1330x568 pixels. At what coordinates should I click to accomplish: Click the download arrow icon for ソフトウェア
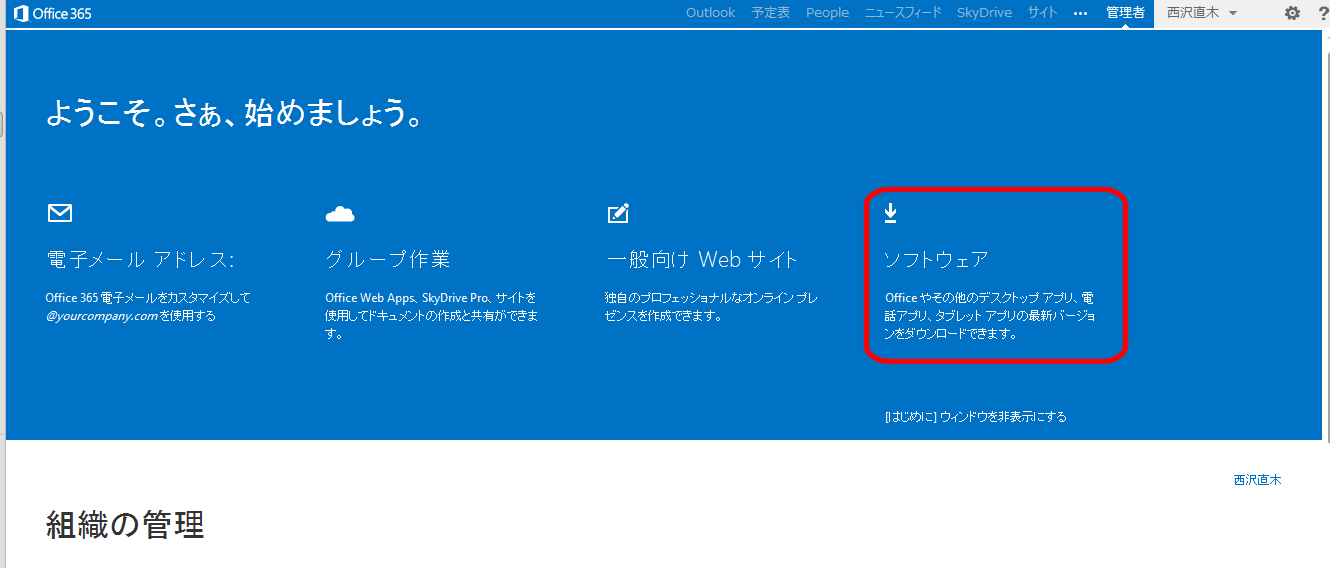click(891, 213)
